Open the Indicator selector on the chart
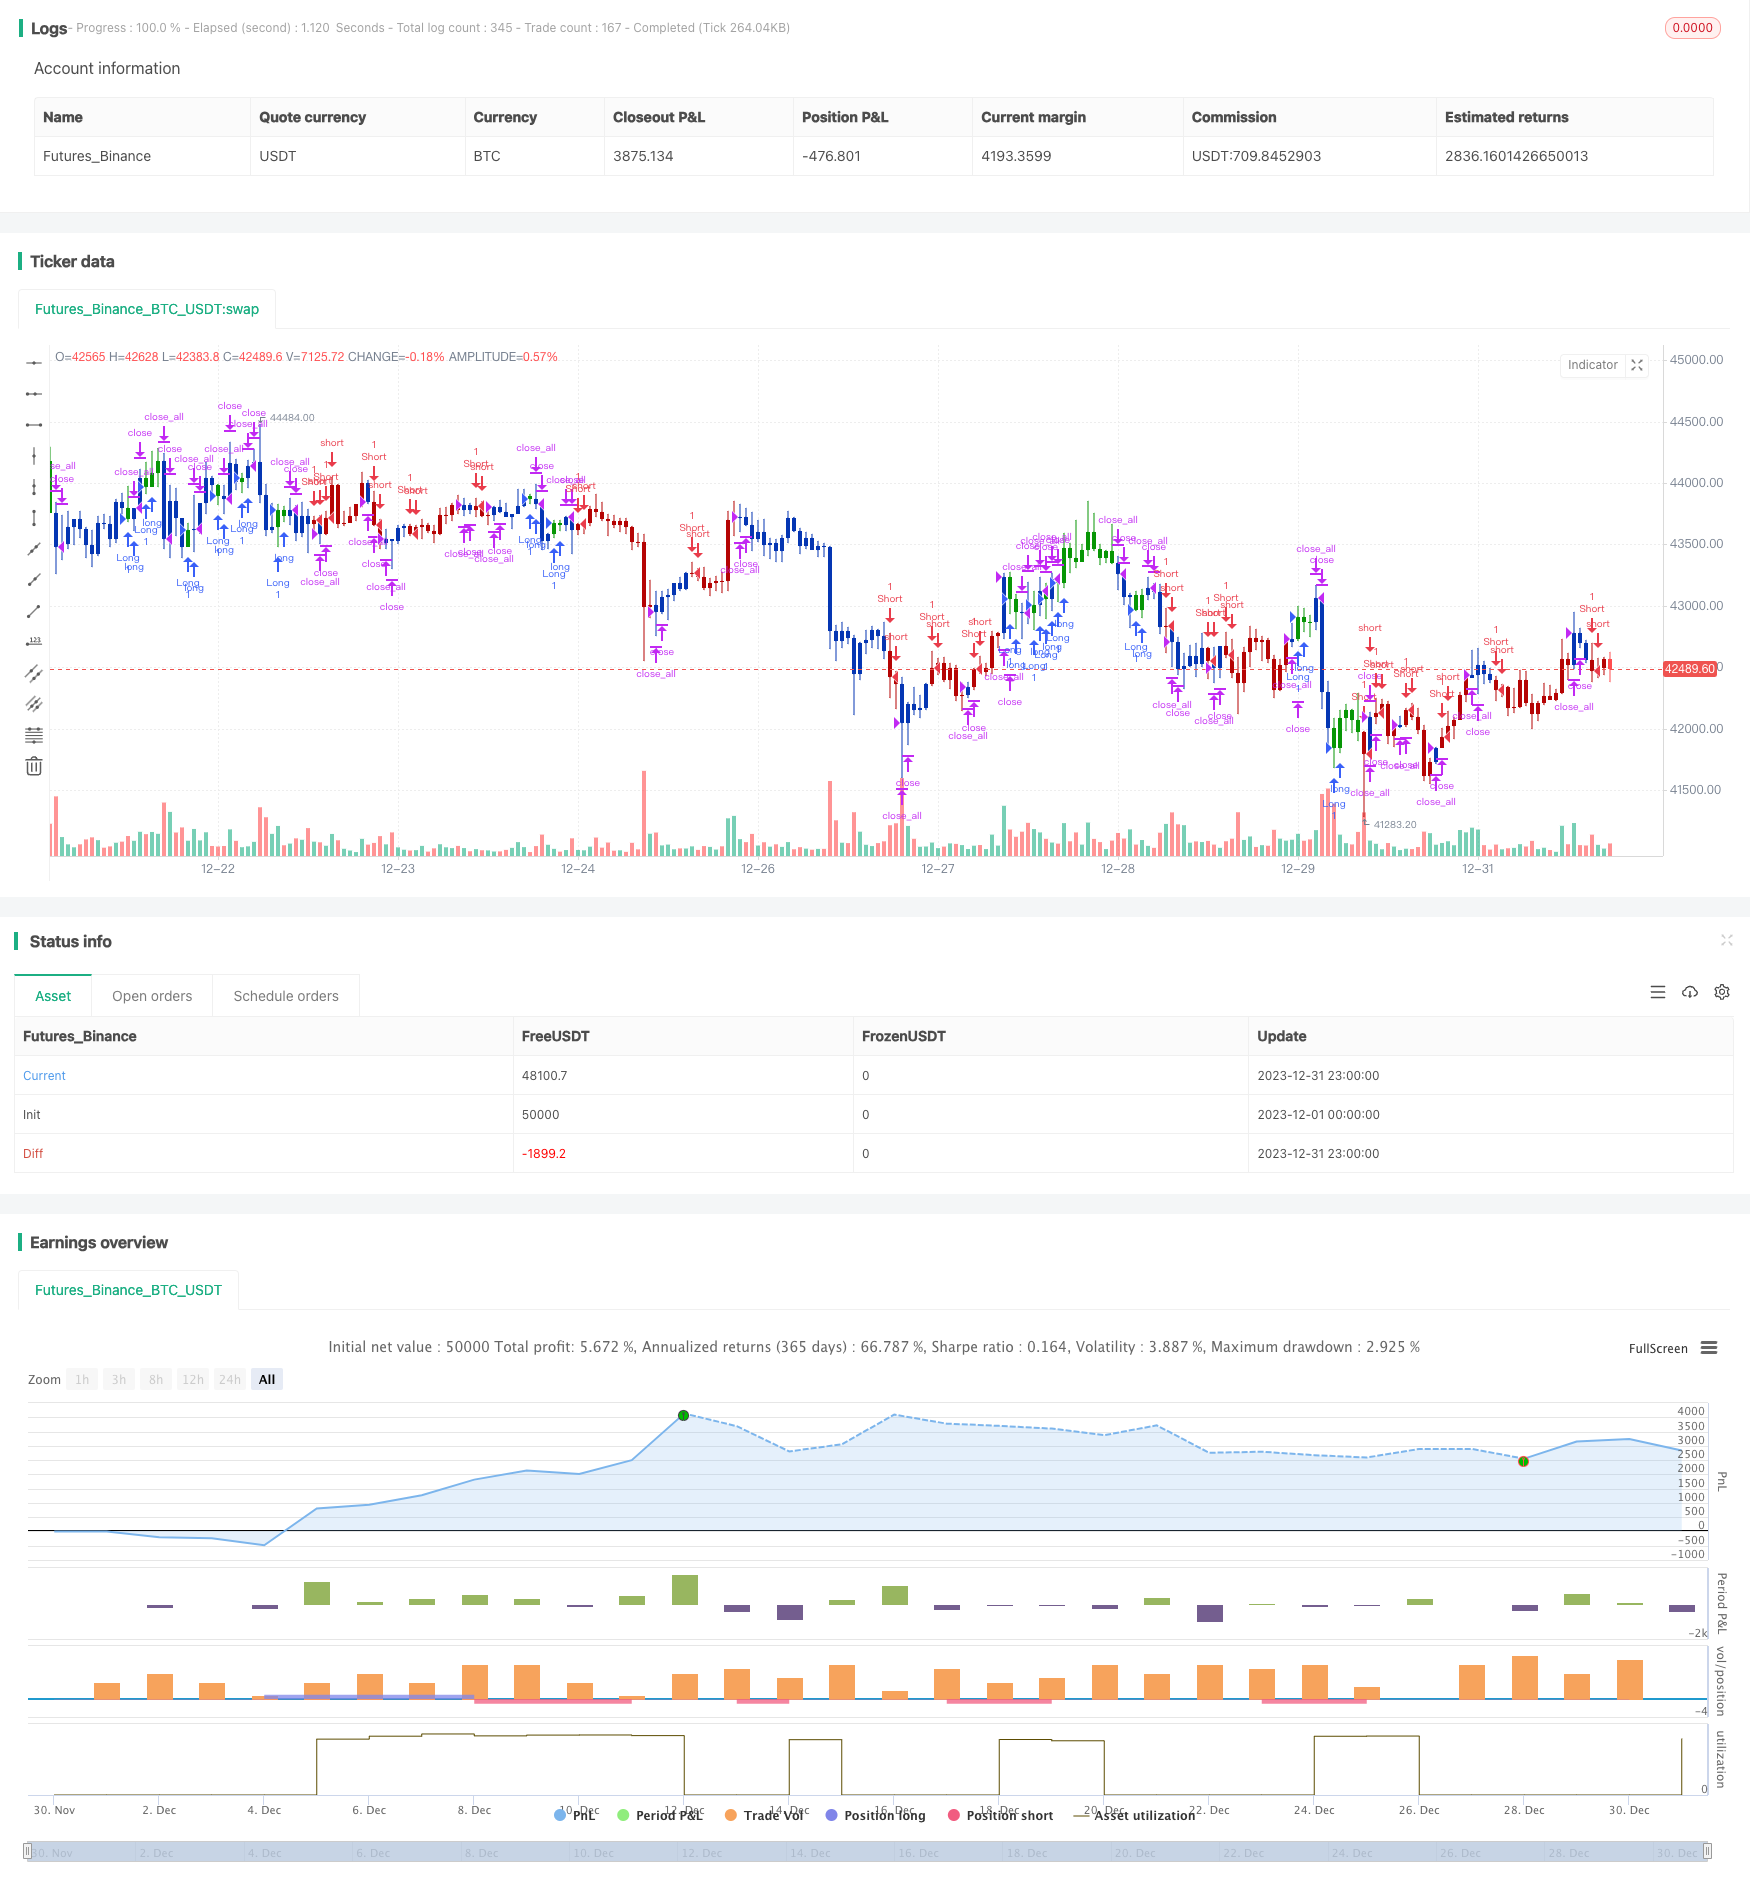This screenshot has height=1891, width=1750. coord(1592,365)
